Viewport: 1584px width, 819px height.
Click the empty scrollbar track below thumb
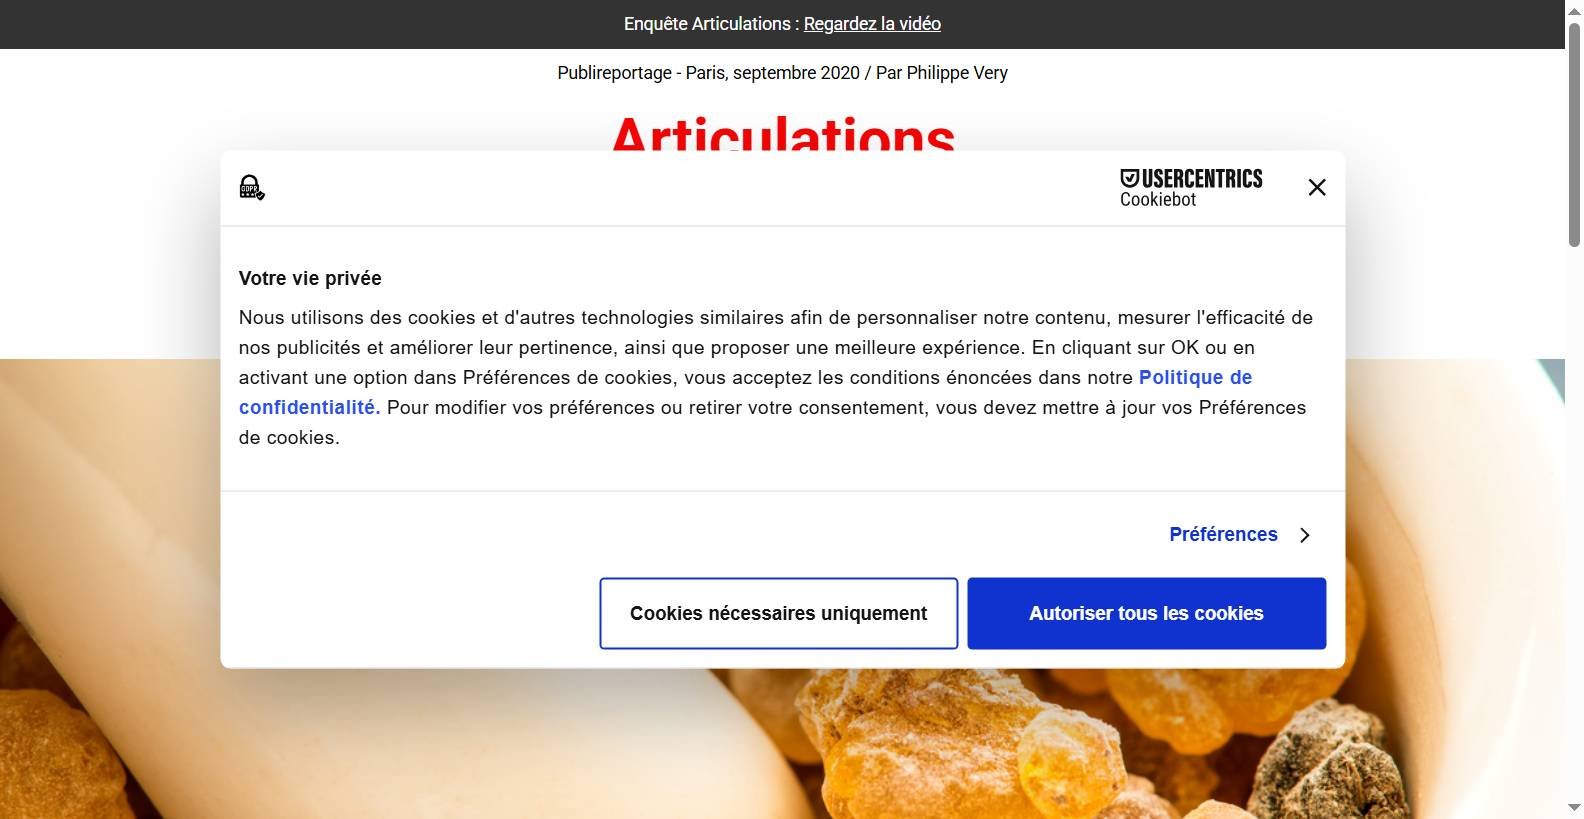[1574, 520]
